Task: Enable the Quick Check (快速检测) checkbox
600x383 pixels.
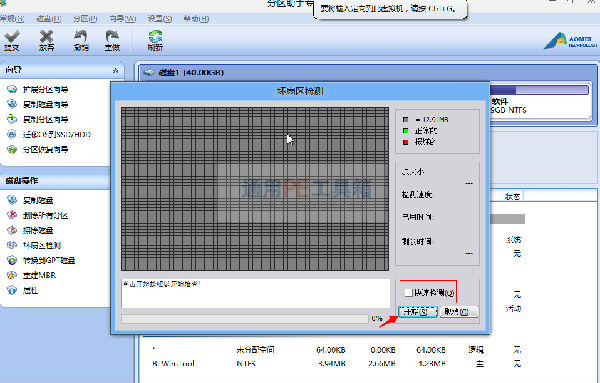Action: tap(408, 293)
